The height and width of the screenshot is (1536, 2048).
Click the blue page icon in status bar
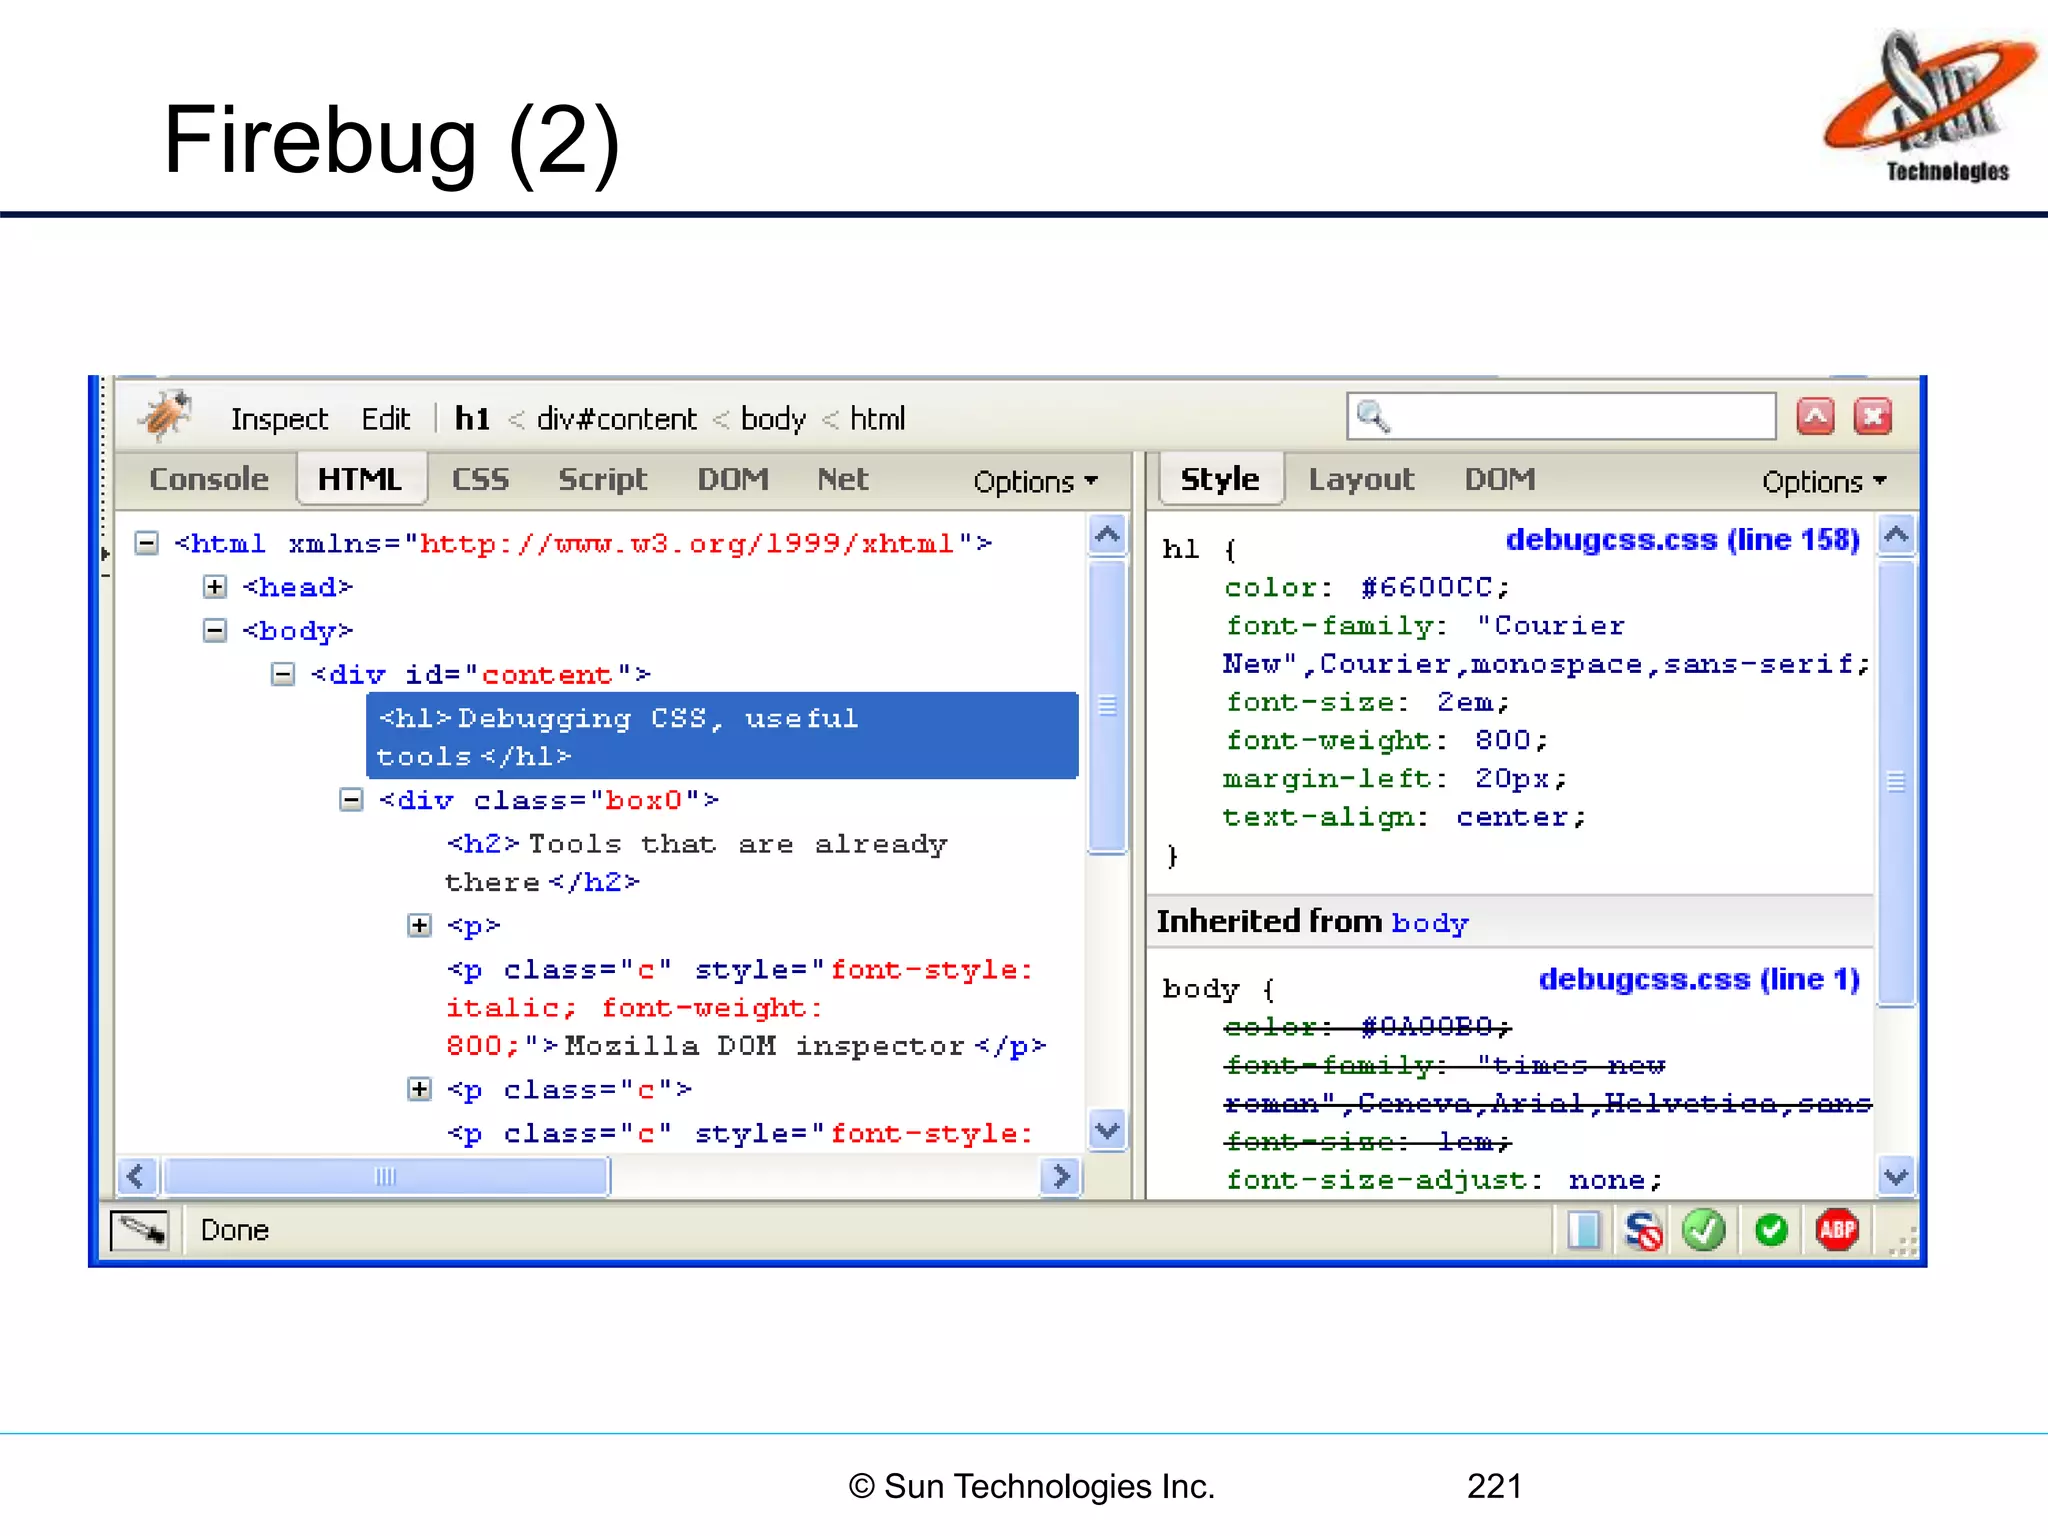point(1584,1230)
